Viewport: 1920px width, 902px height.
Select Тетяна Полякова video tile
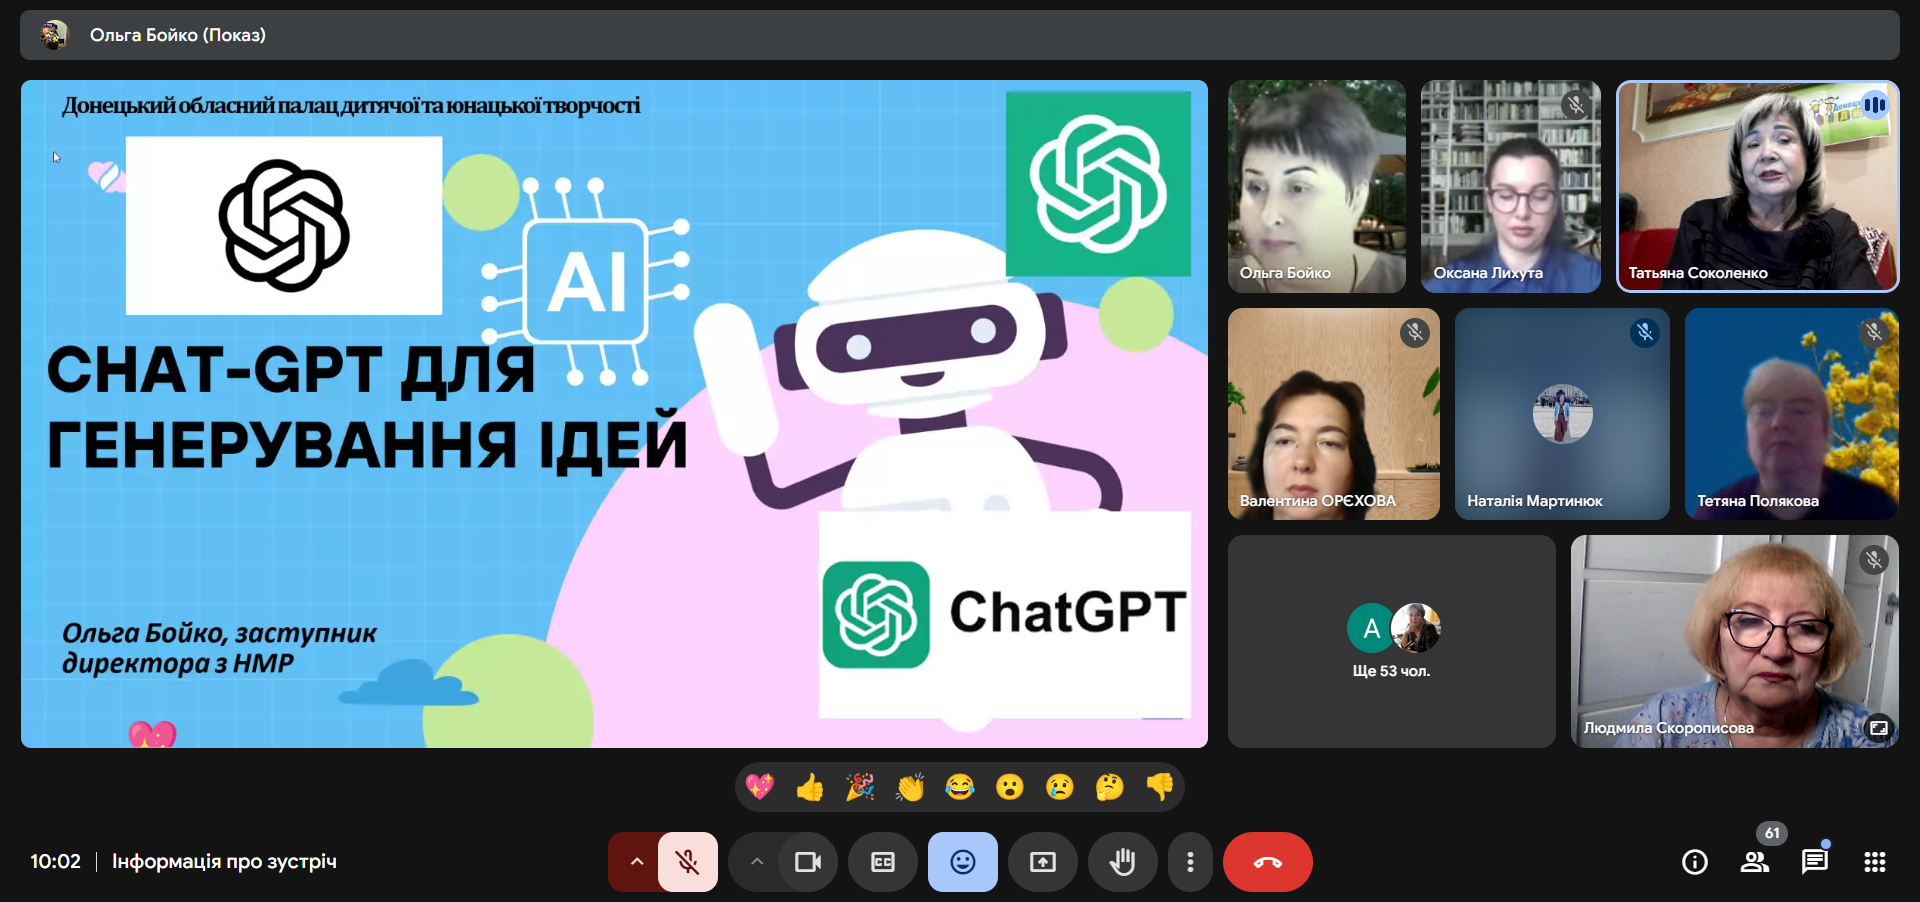(x=1791, y=414)
